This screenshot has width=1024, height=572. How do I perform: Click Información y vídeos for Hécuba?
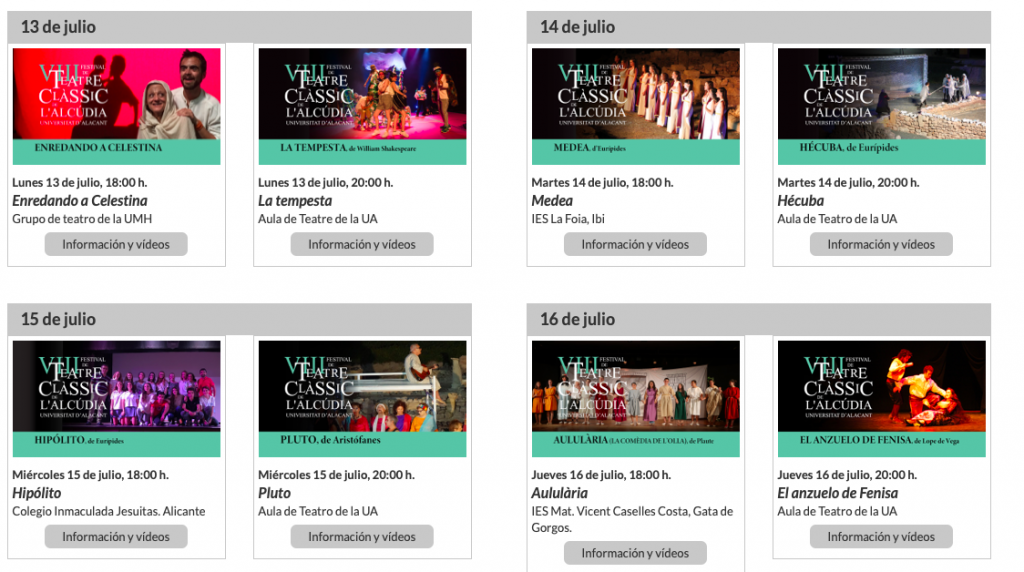coord(881,244)
